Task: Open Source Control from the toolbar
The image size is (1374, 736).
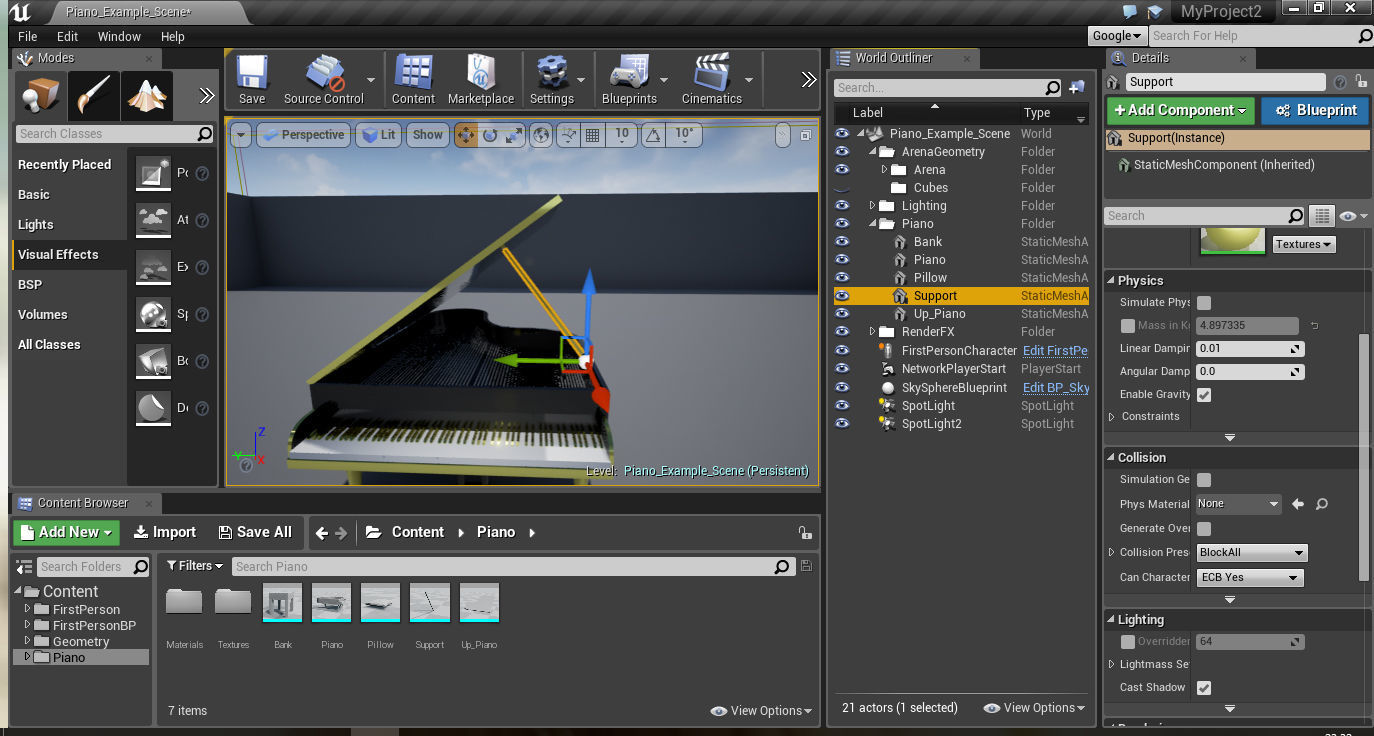Action: [324, 79]
